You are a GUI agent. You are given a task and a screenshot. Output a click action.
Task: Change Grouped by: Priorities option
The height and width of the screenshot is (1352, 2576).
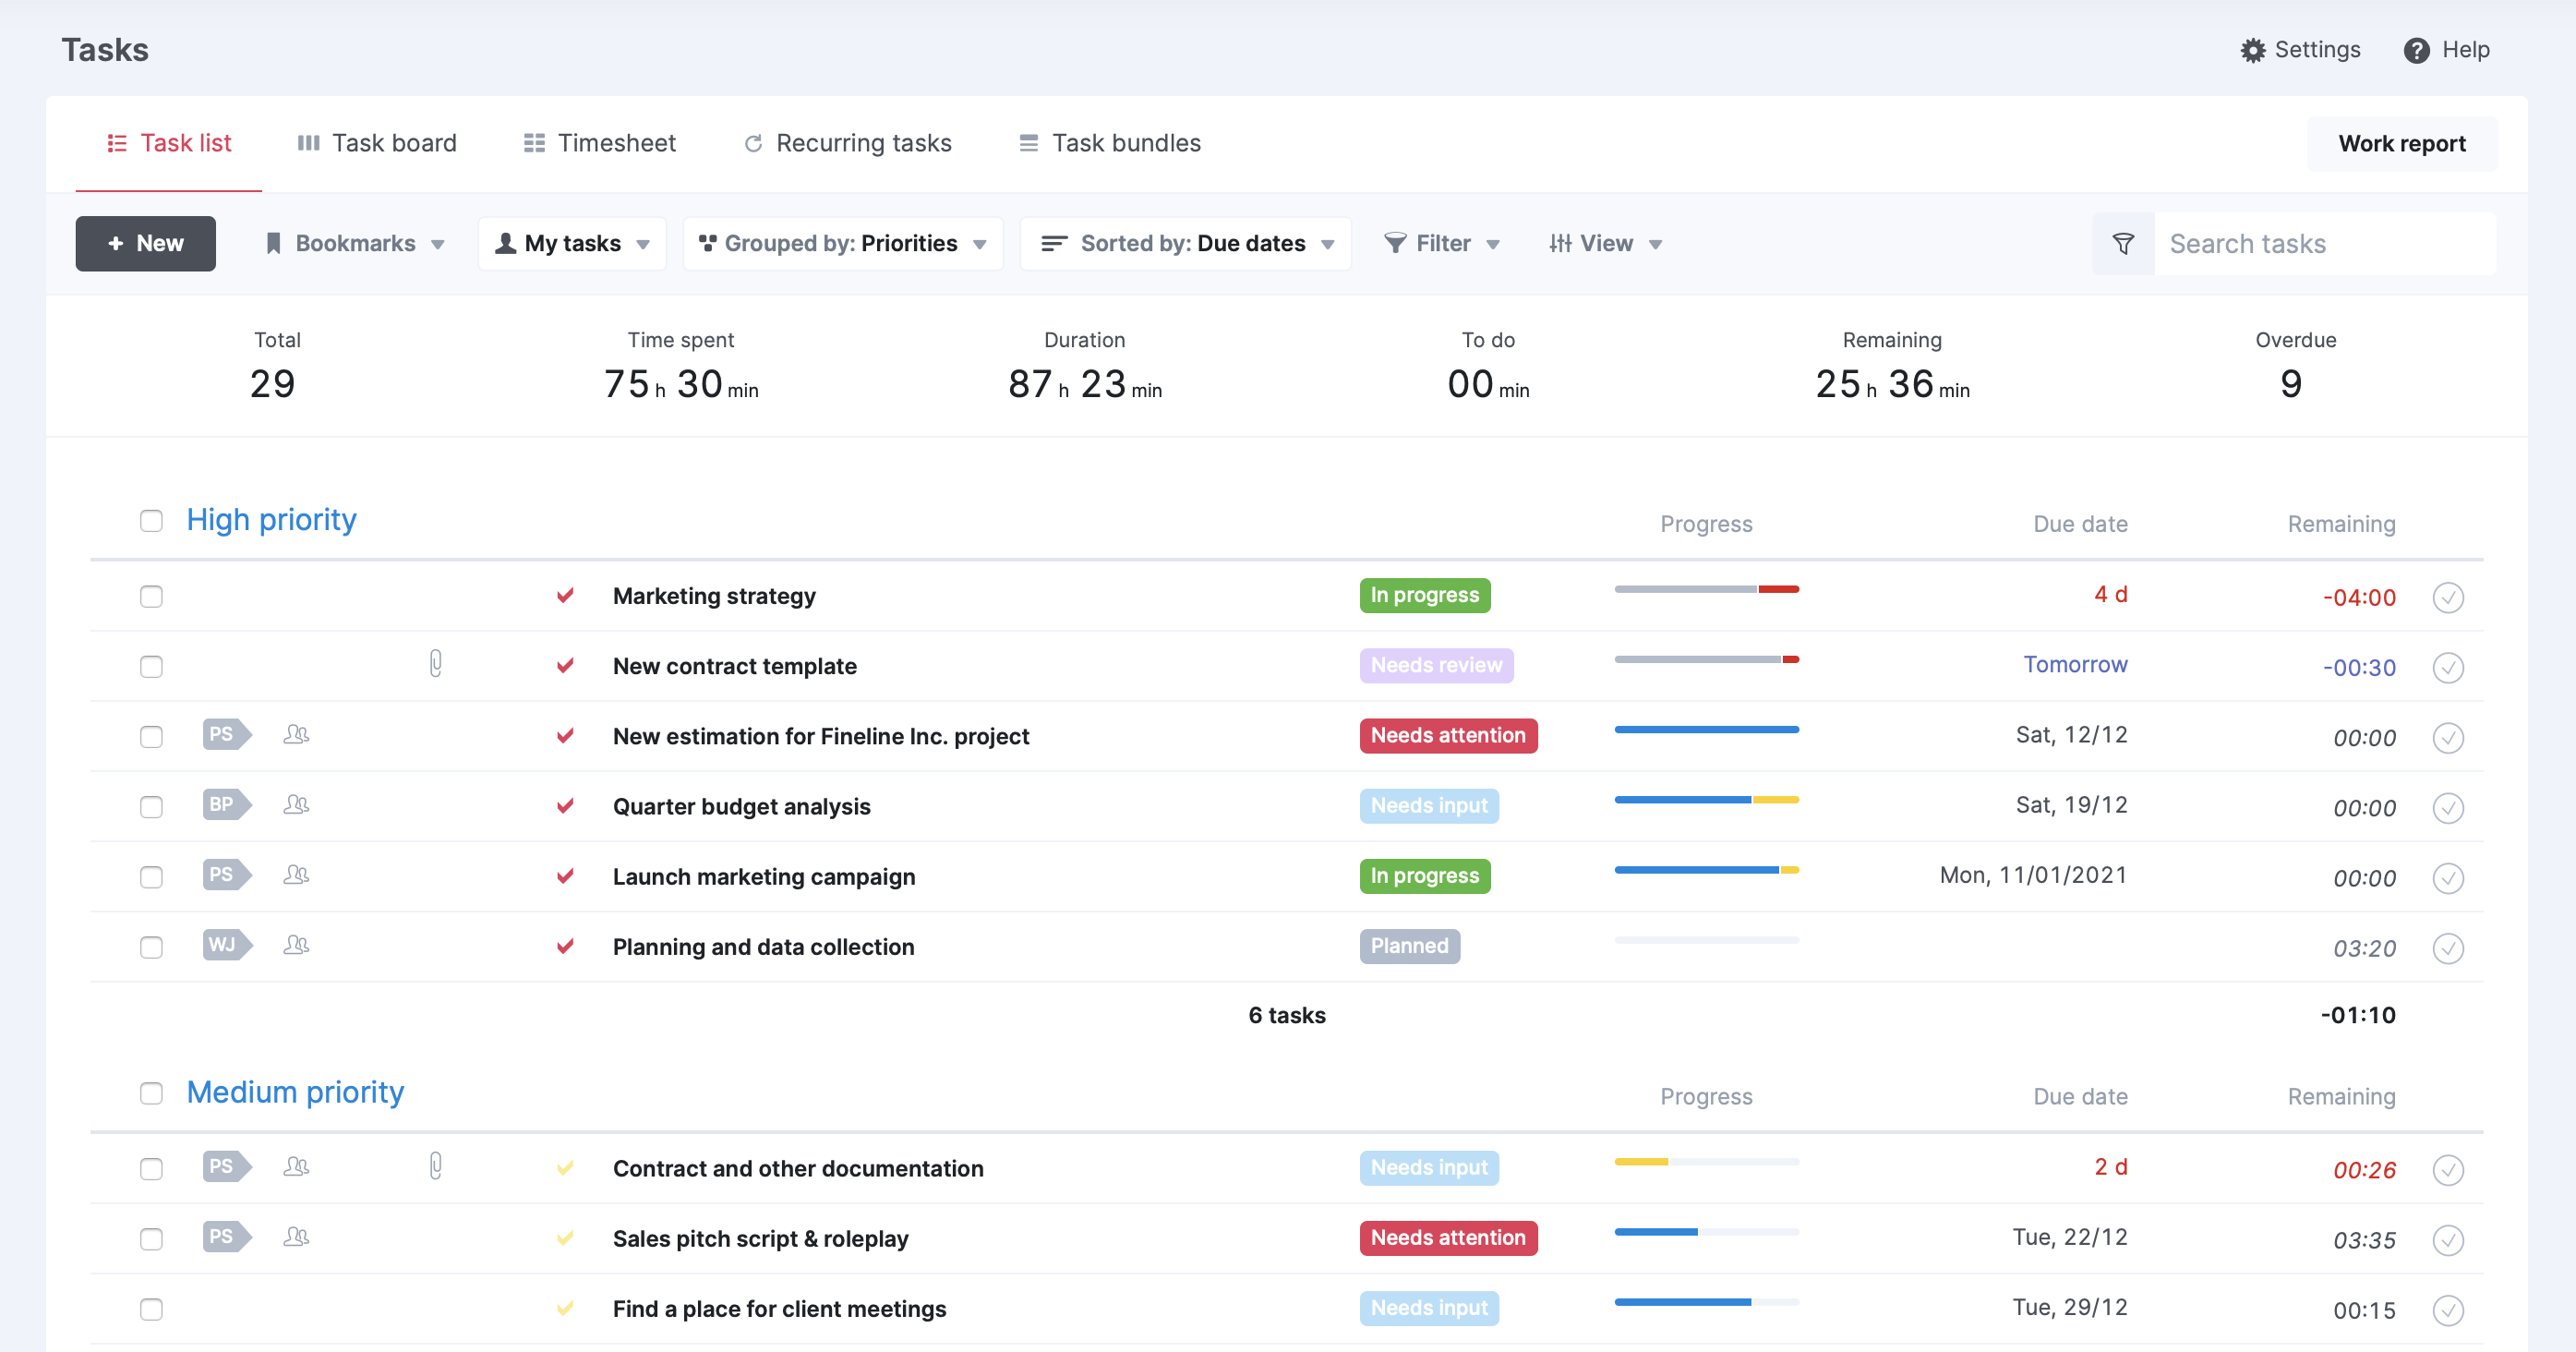[842, 243]
